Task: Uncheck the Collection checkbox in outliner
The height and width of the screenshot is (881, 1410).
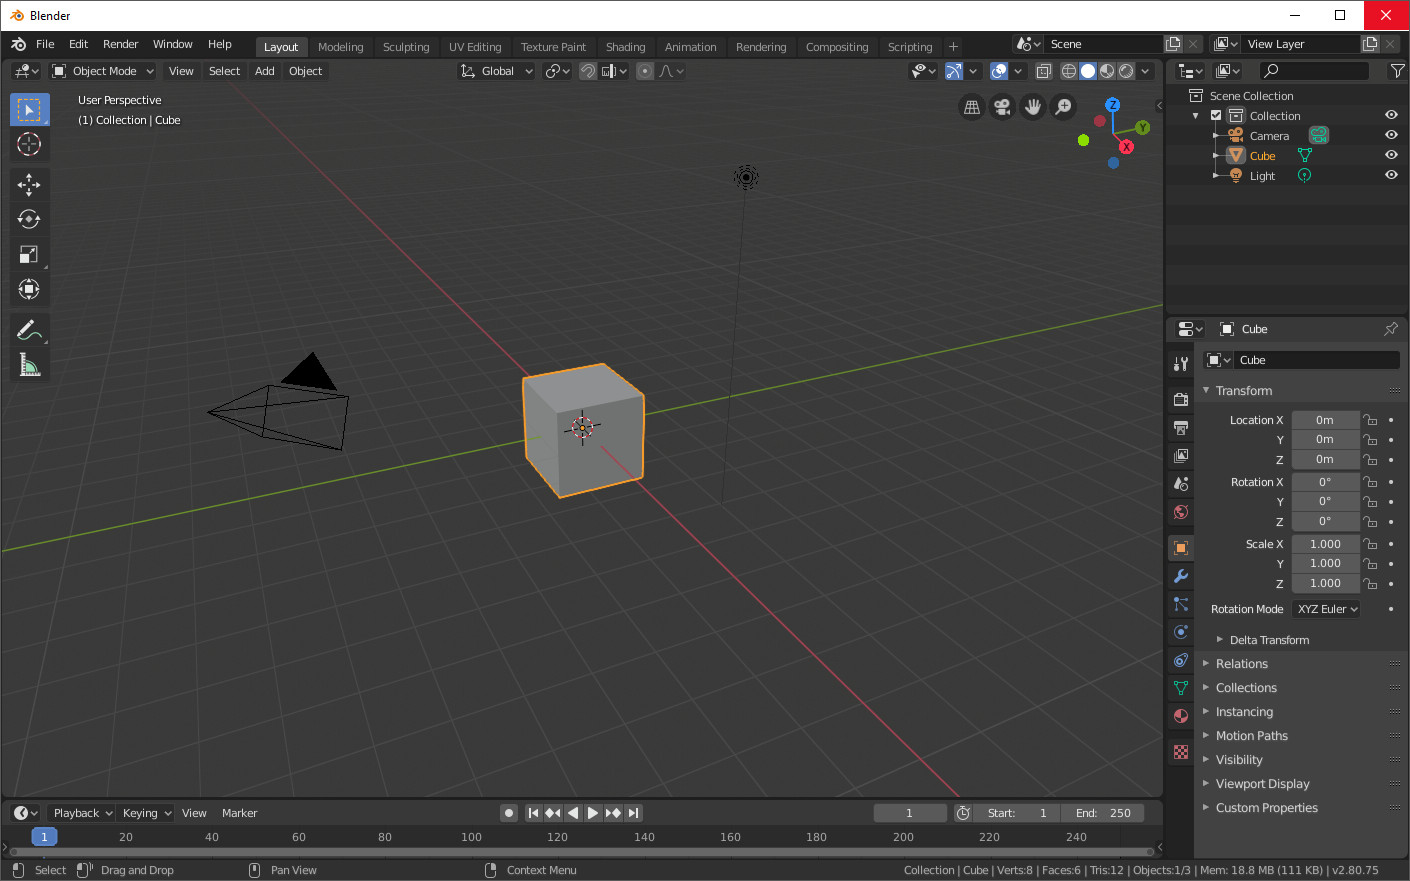Action: (x=1216, y=115)
